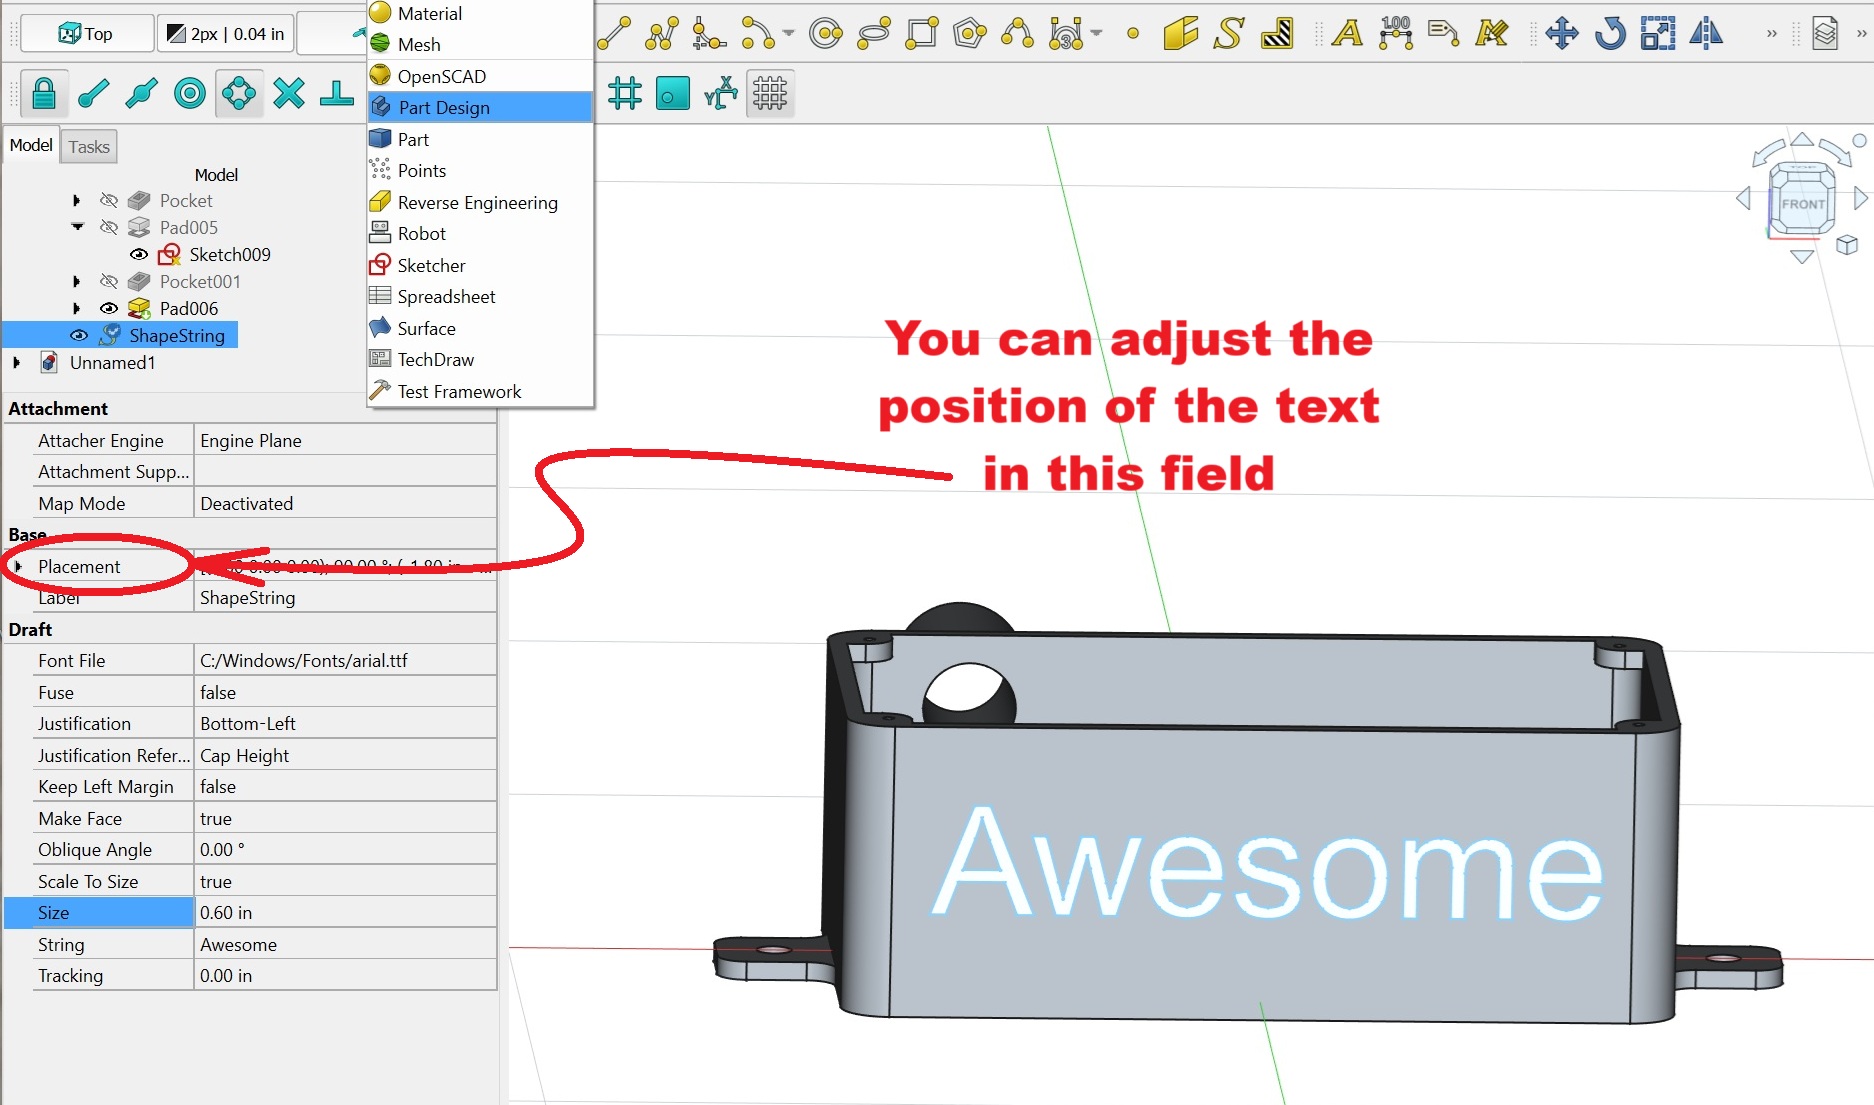Screen dimensions: 1874x1105
Task: Switch to the Tasks tab
Action: [89, 147]
